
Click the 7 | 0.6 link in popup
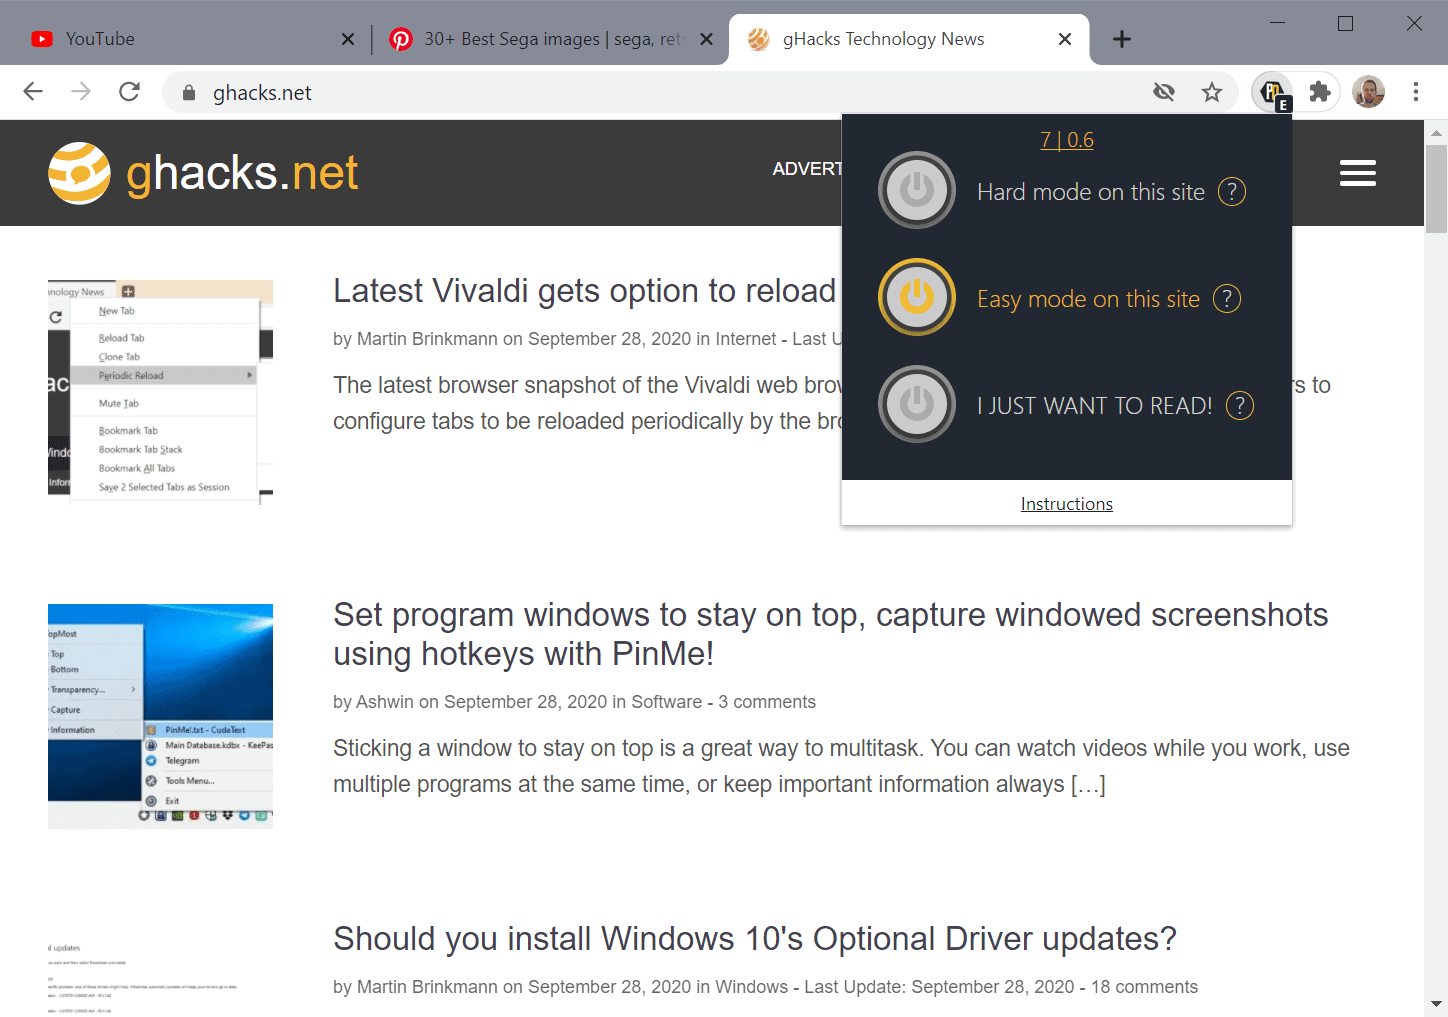1067,140
